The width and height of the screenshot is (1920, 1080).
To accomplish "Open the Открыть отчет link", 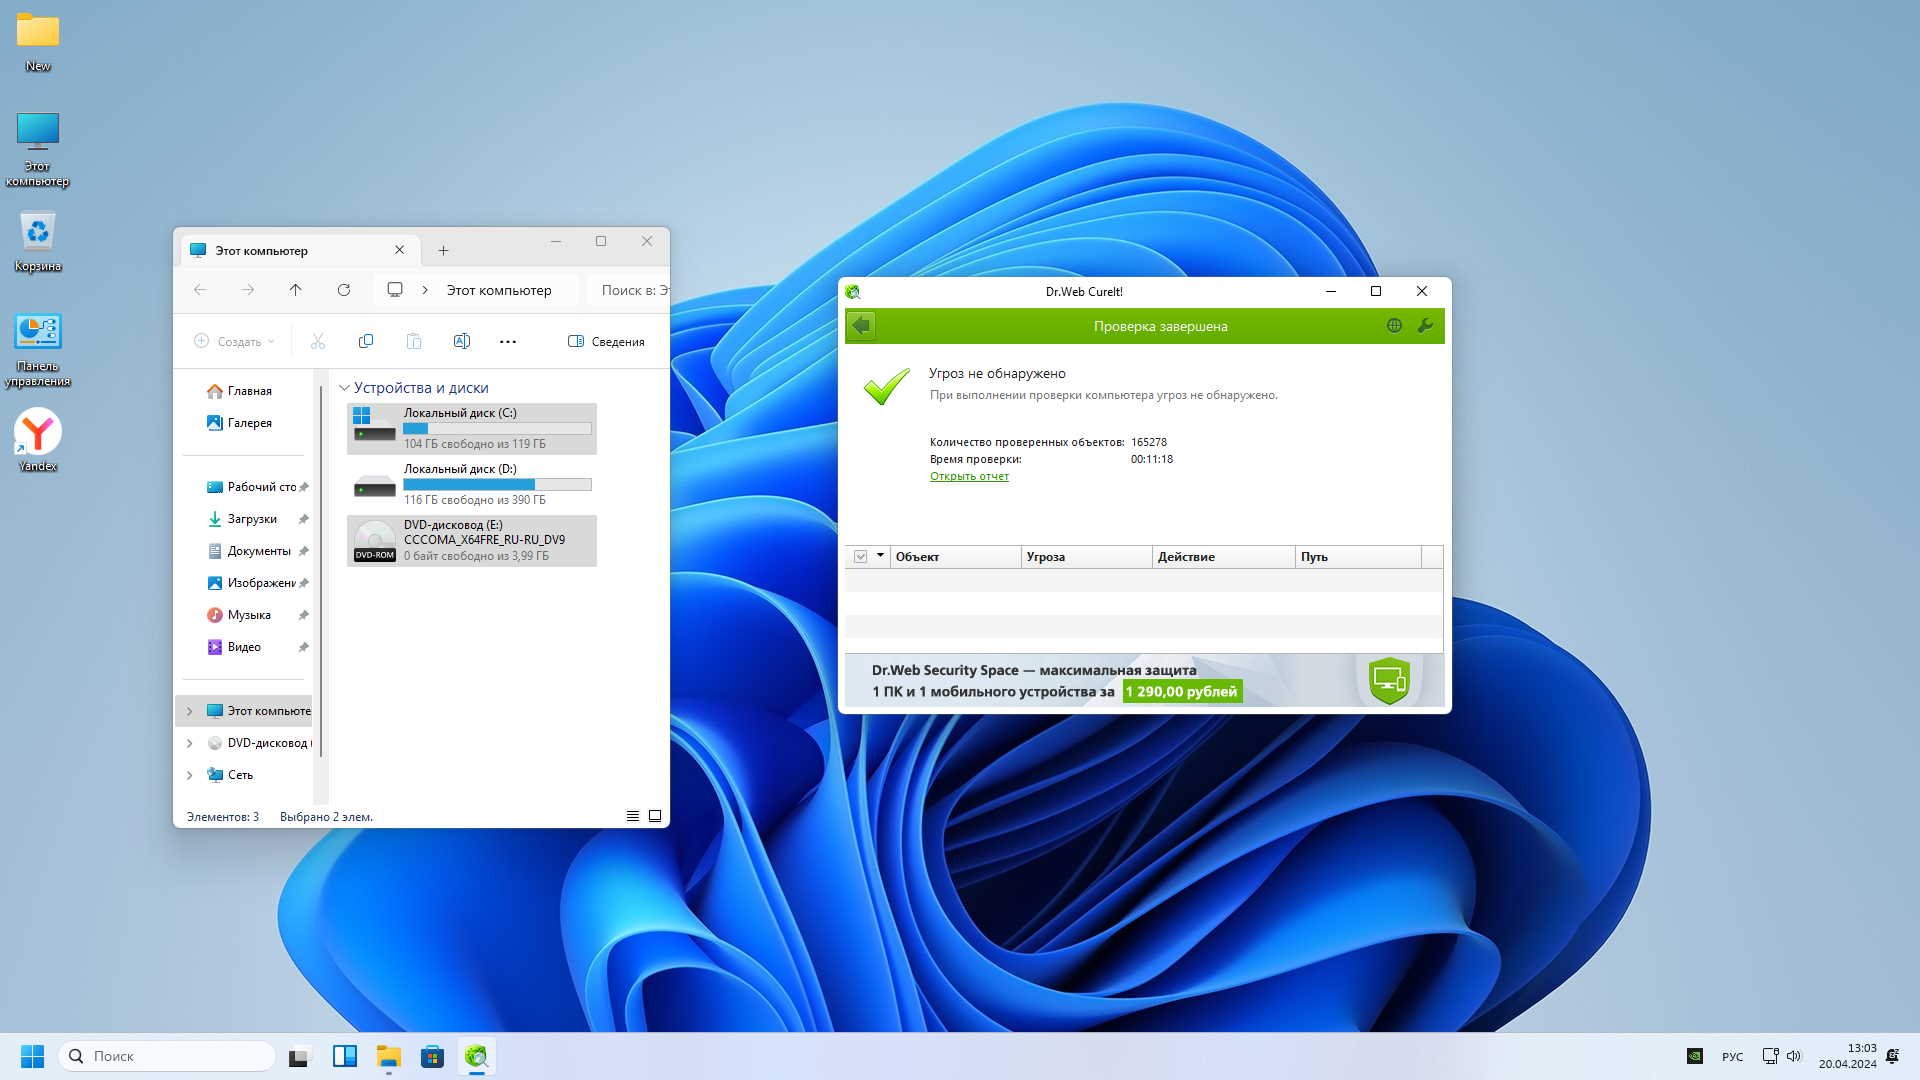I will point(968,476).
